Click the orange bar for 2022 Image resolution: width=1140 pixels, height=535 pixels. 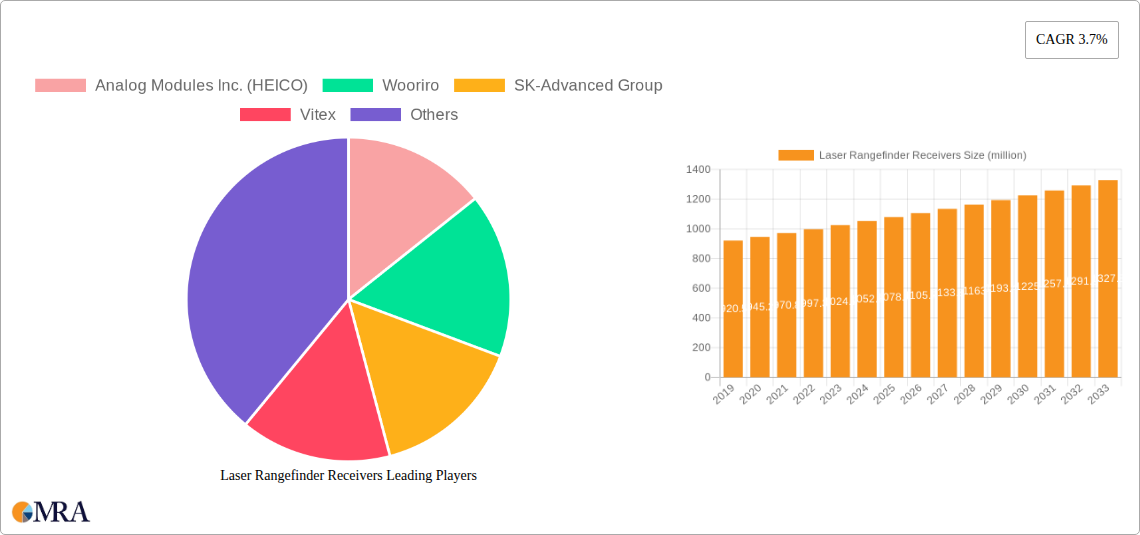(x=814, y=303)
